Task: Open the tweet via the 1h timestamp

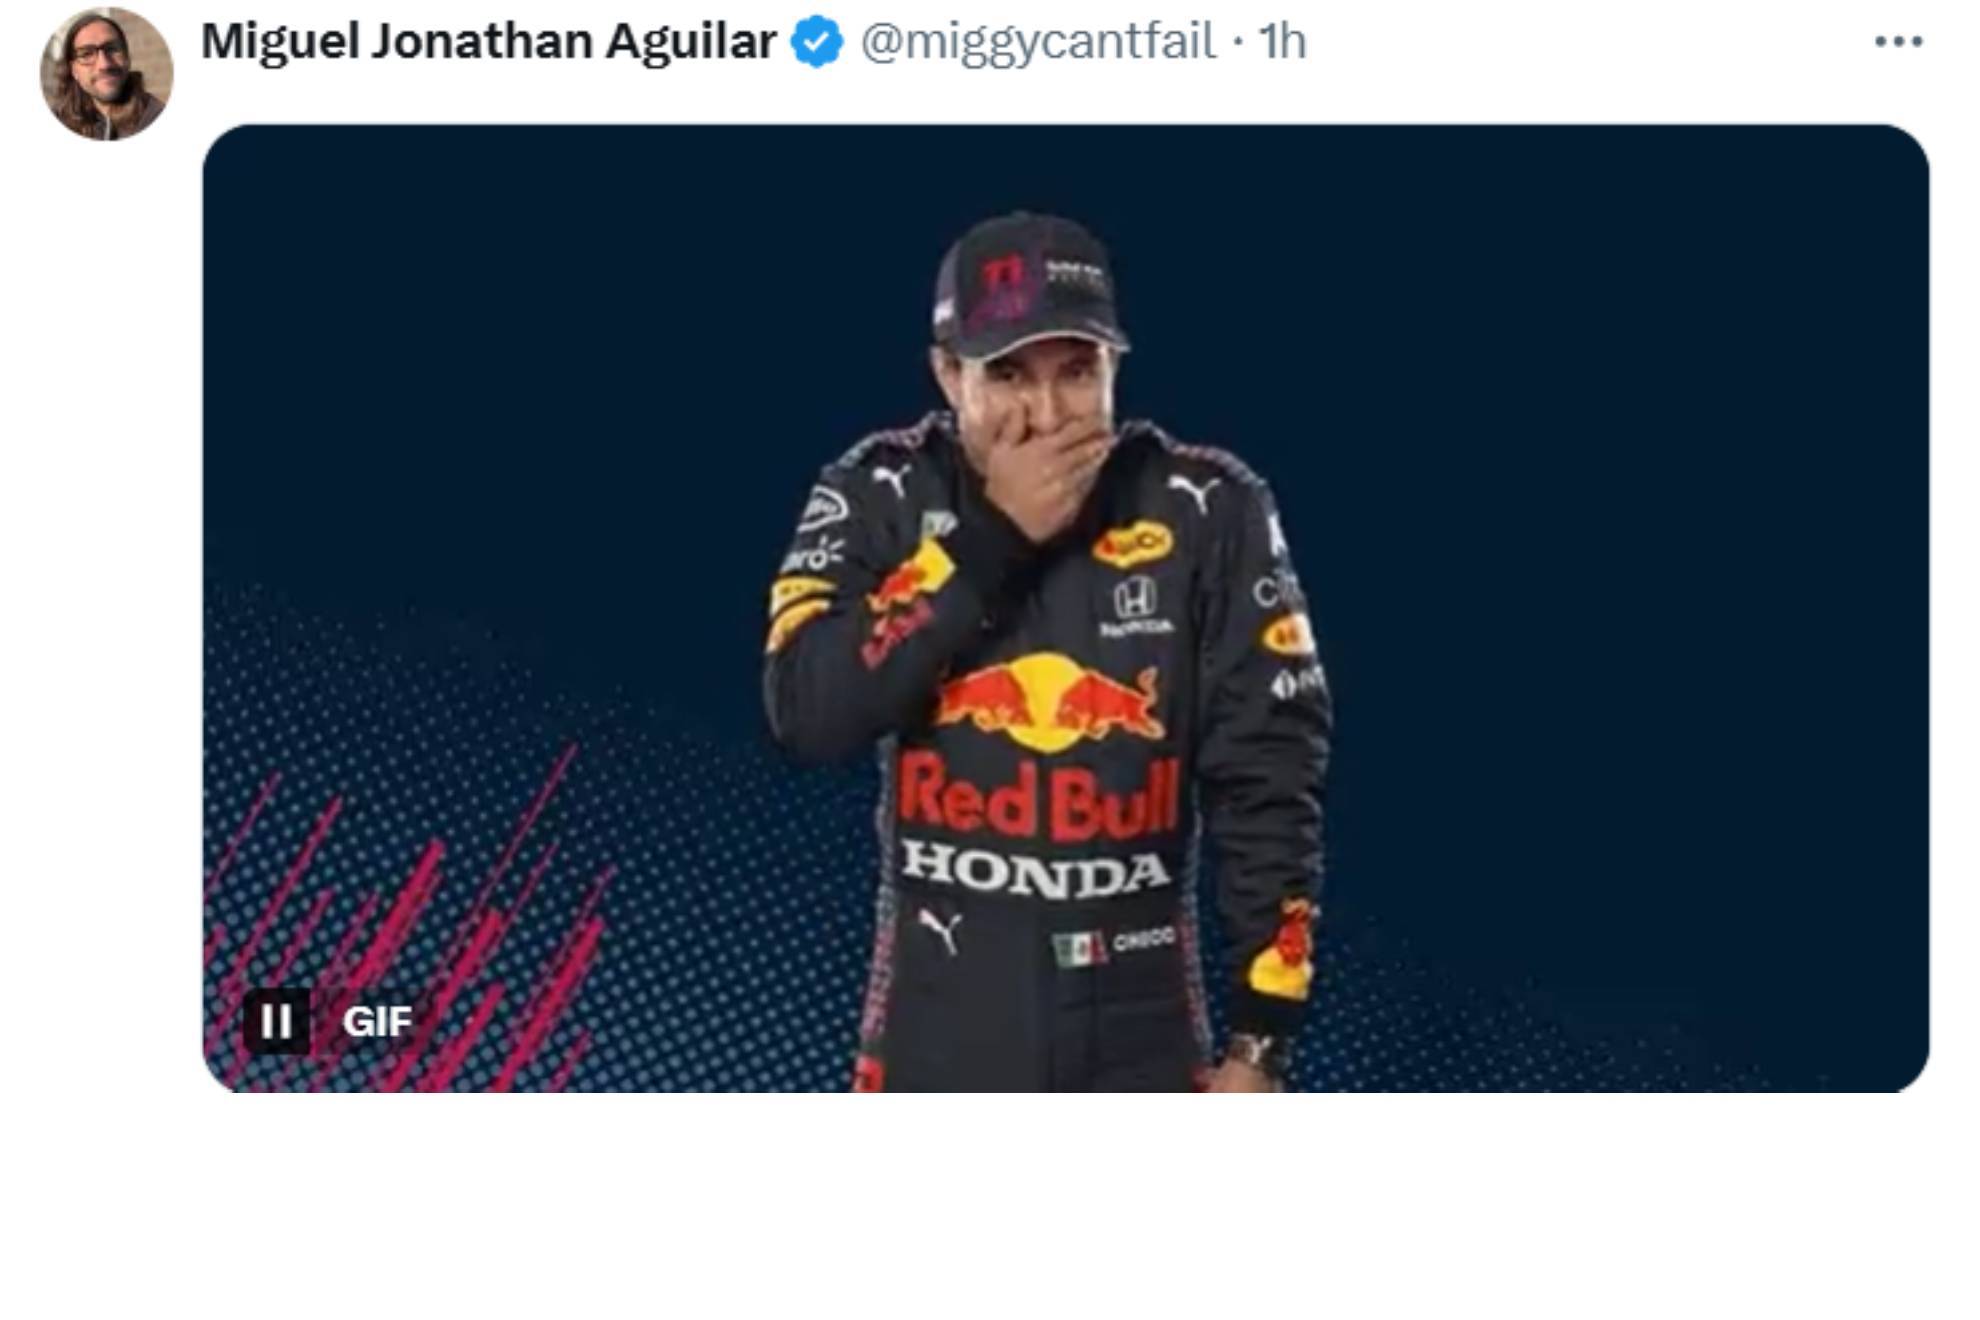Action: [1282, 42]
